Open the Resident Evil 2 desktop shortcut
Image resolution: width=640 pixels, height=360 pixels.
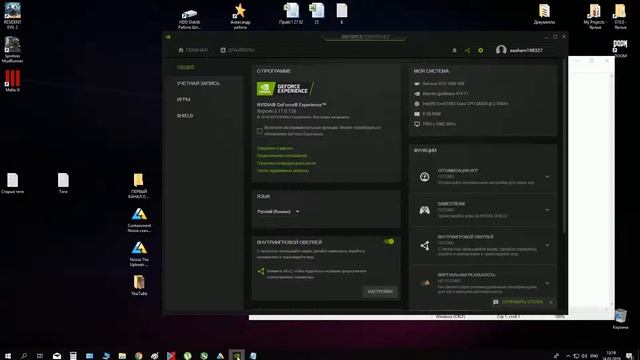point(12,16)
